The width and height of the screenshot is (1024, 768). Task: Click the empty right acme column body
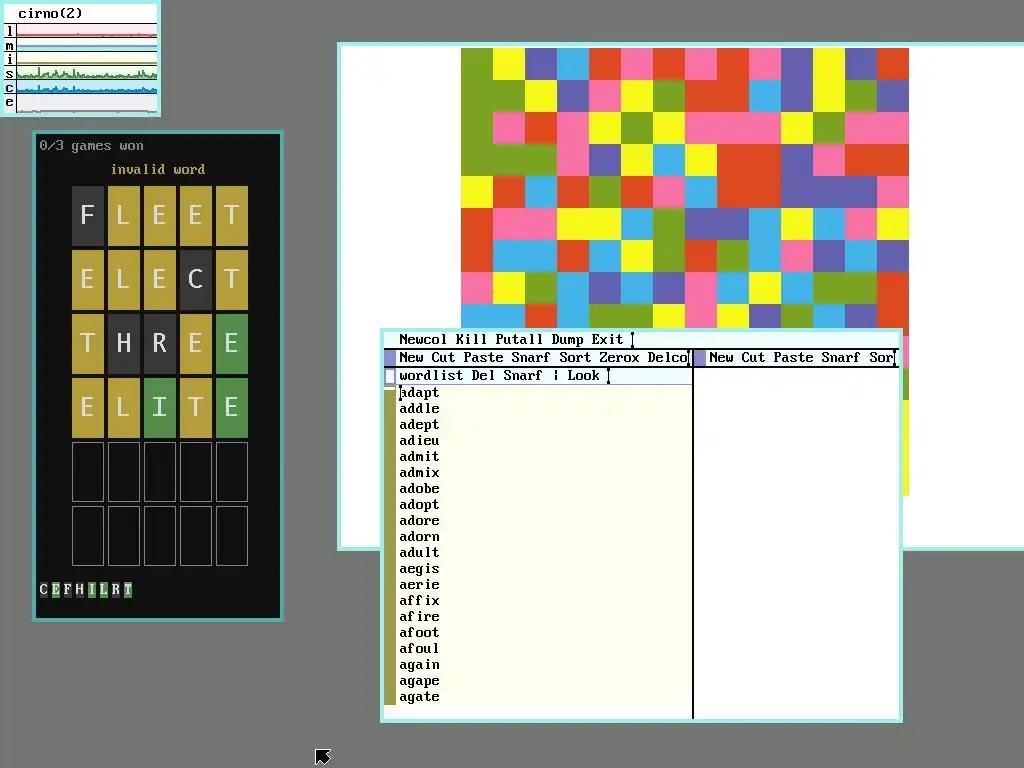point(796,542)
